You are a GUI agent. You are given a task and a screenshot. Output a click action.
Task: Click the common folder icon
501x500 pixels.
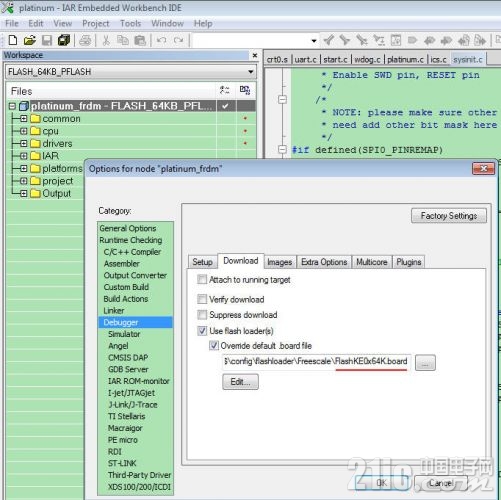click(35, 118)
